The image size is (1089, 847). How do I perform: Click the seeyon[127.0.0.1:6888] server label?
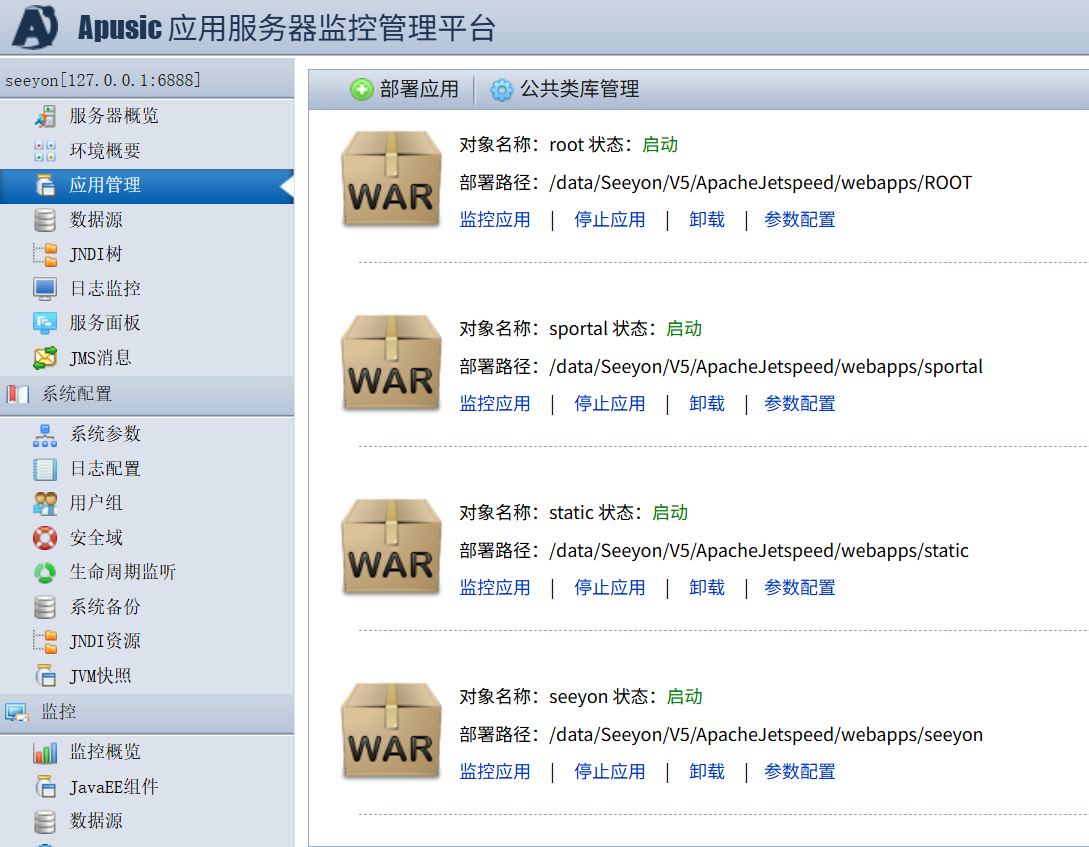point(103,81)
